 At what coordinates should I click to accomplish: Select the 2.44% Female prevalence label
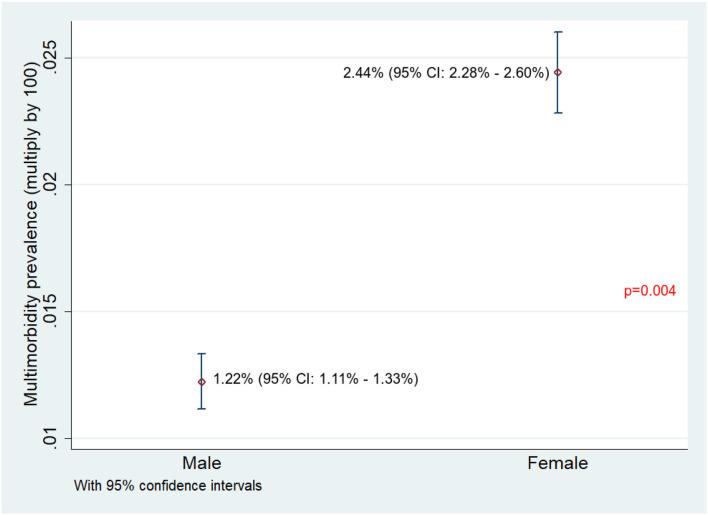pos(445,73)
